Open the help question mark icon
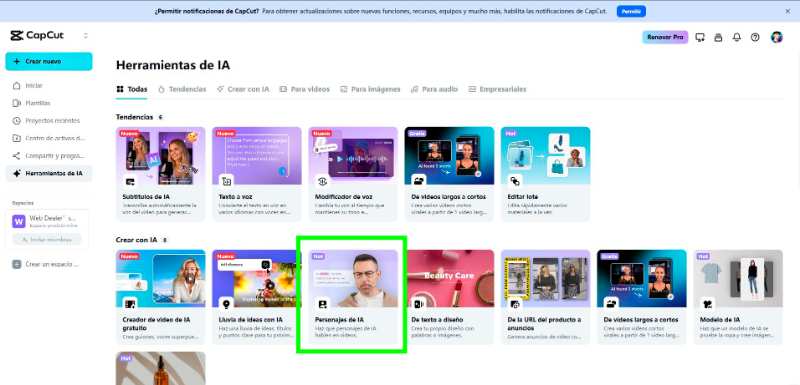Screen dimensions: 800x385 (755, 37)
